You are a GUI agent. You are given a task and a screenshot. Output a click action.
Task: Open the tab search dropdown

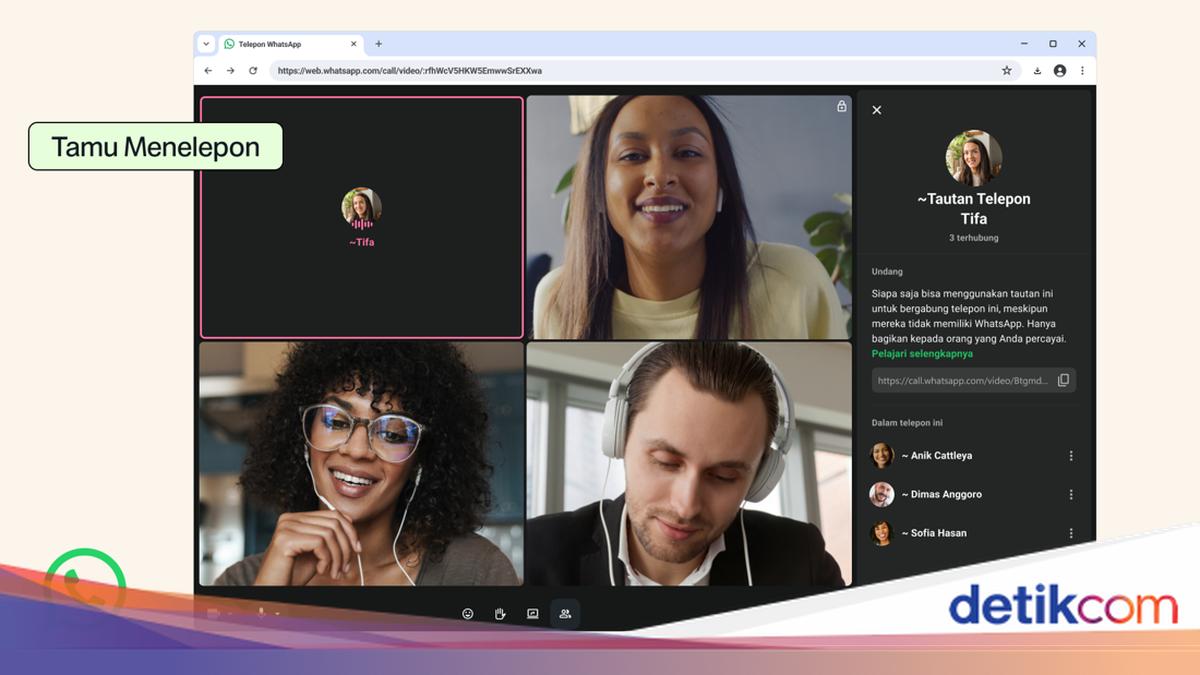[x=206, y=44]
